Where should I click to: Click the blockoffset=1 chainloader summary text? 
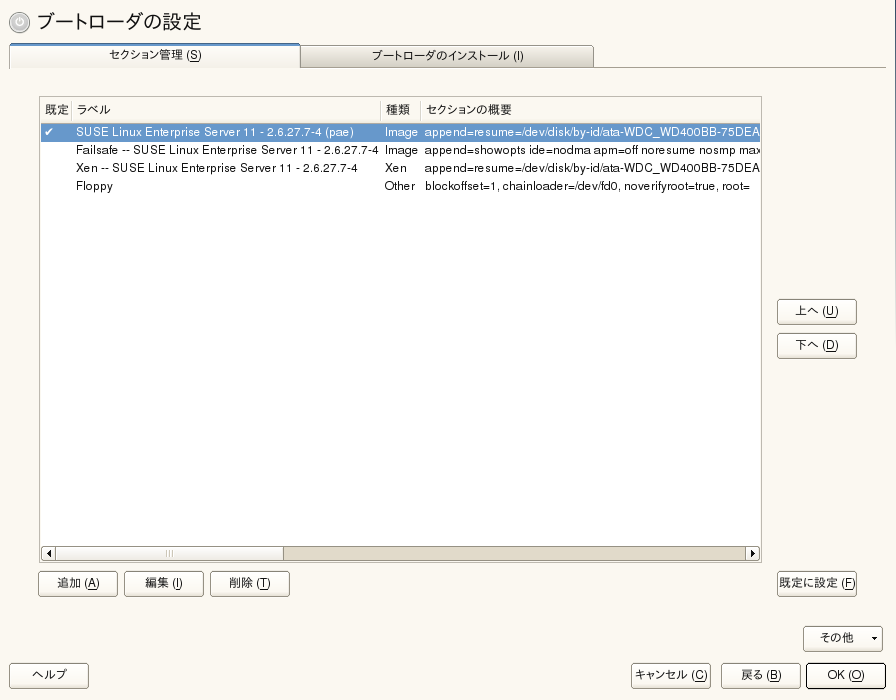tap(587, 186)
